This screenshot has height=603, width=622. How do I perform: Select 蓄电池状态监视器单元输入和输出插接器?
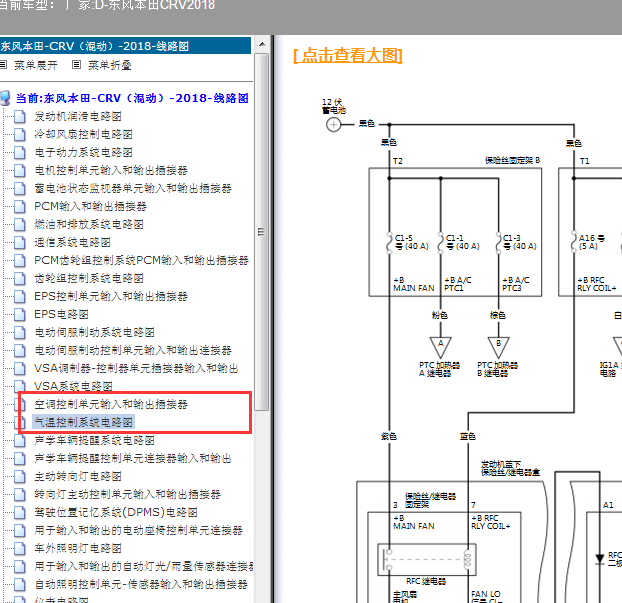tap(133, 188)
